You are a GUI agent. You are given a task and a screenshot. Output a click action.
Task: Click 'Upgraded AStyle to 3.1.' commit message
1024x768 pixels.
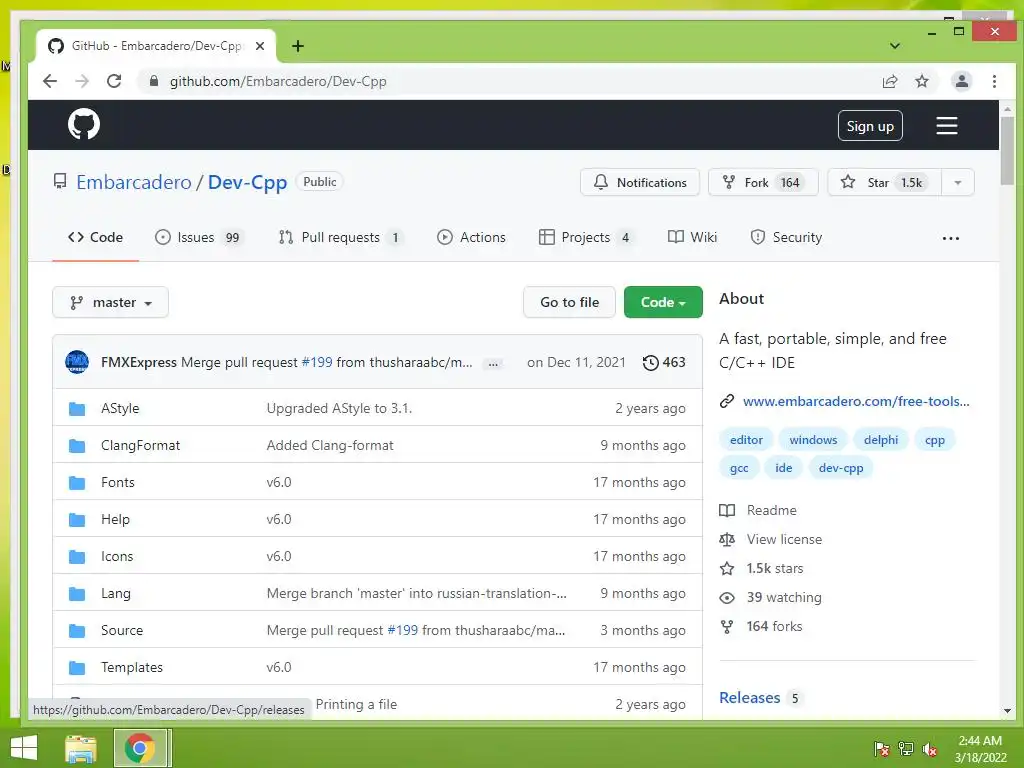(339, 408)
